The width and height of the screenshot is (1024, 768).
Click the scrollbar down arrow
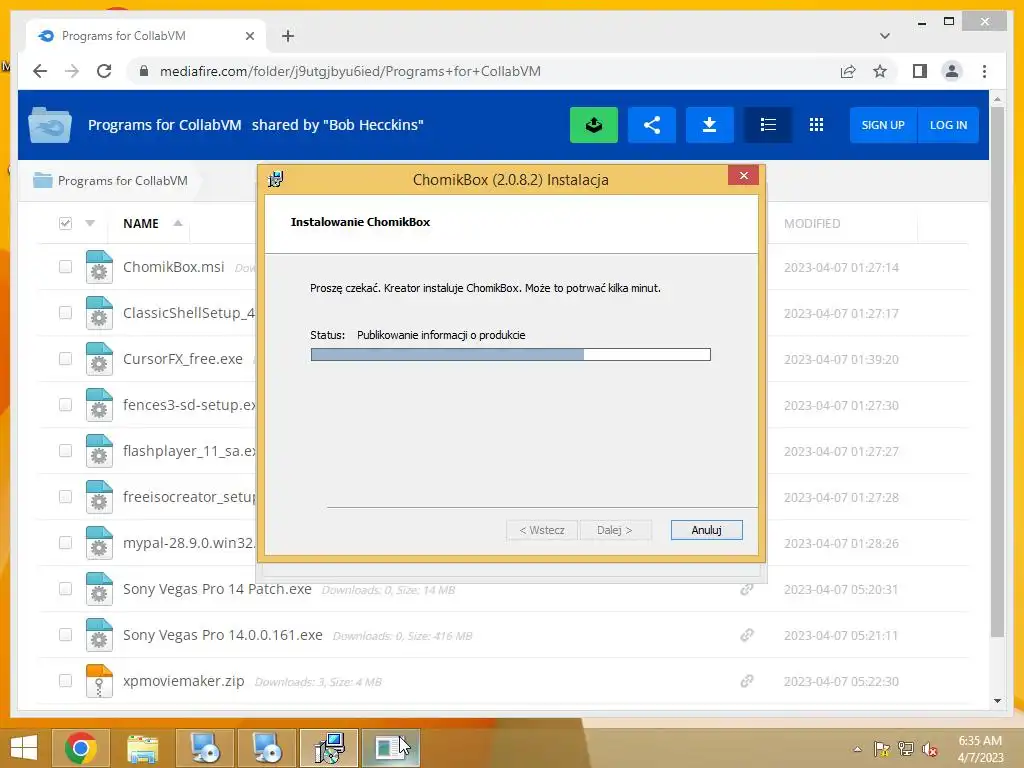pyautogui.click(x=997, y=701)
